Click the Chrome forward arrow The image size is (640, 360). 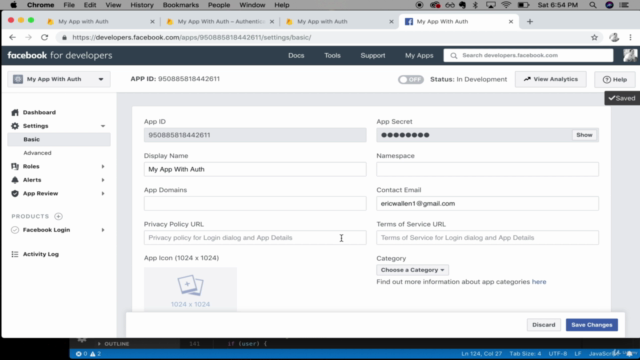coord(28,37)
